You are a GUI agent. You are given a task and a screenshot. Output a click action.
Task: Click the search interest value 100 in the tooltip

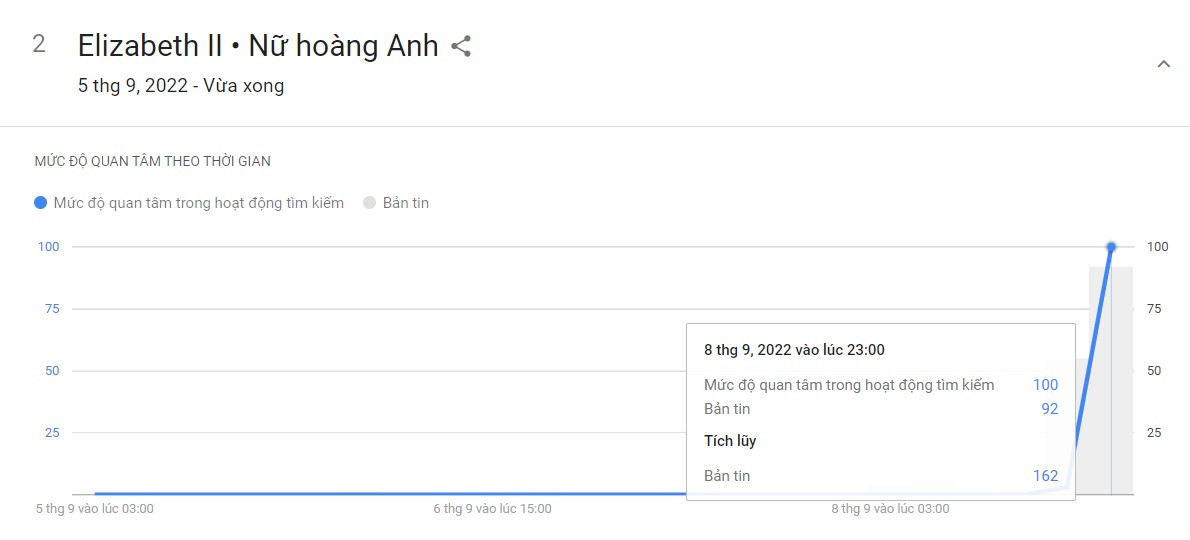click(x=1045, y=385)
